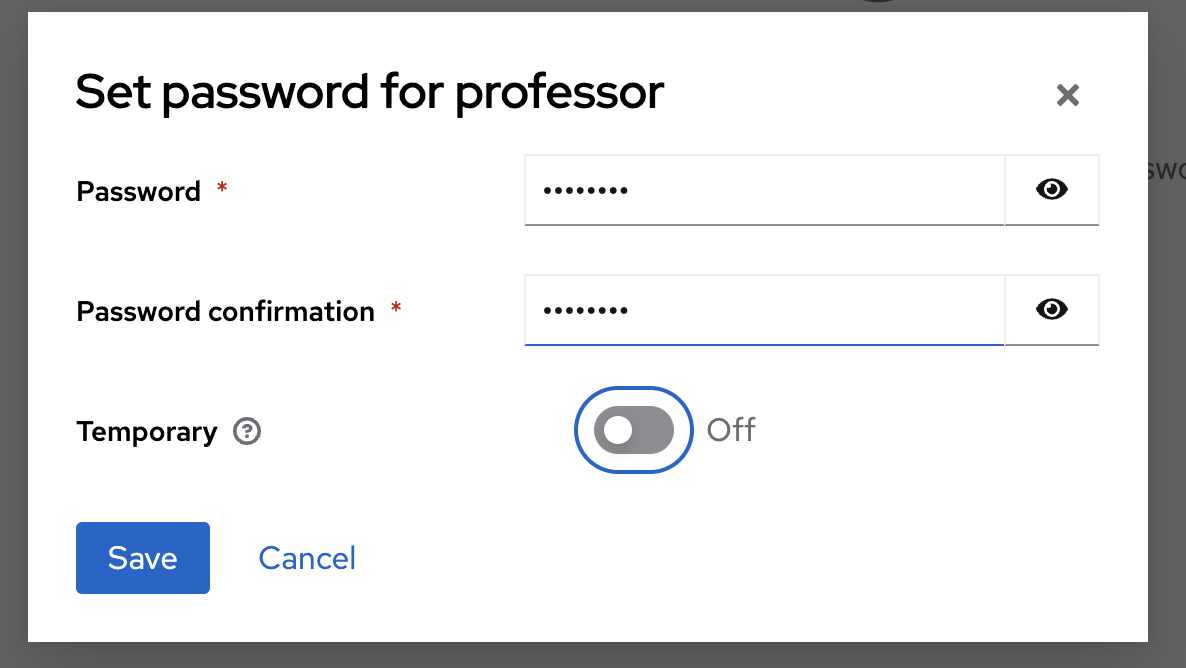The image size is (1186, 668).
Task: Reveal the Password field contents with eye icon
Action: (x=1051, y=190)
